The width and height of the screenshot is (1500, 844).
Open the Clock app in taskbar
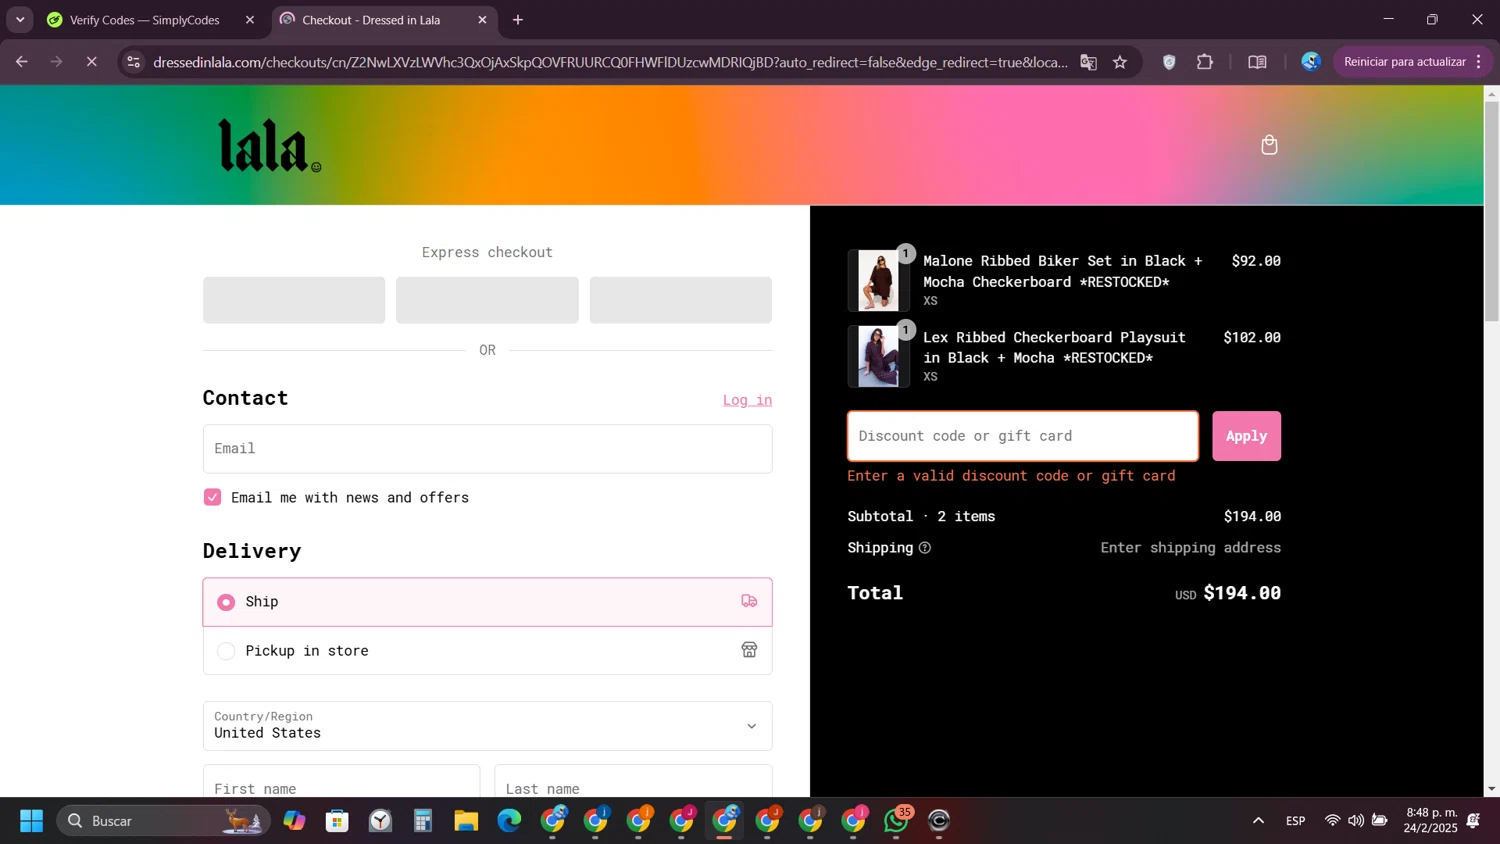tap(380, 821)
